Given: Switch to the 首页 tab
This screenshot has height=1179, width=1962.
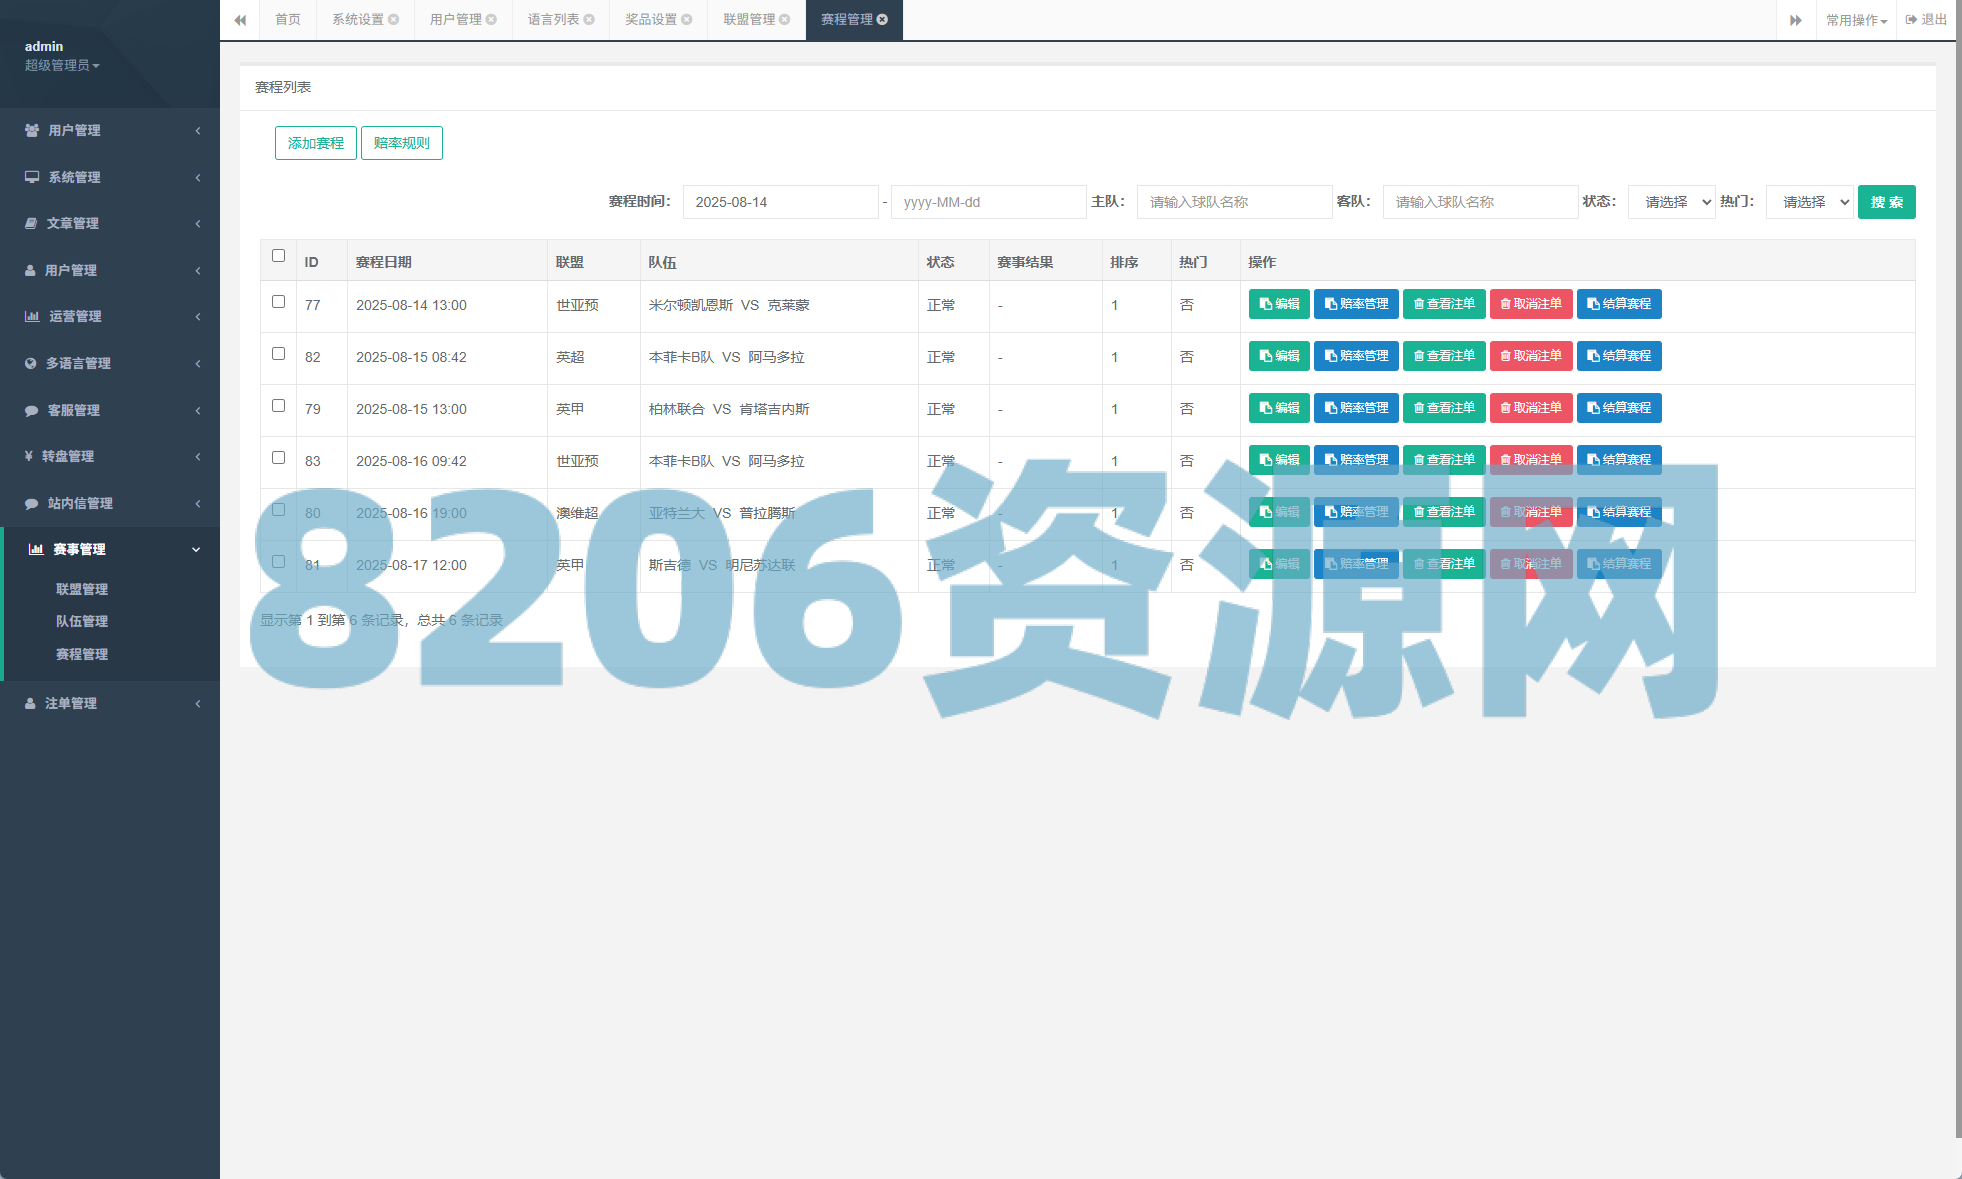Looking at the screenshot, I should 288,20.
